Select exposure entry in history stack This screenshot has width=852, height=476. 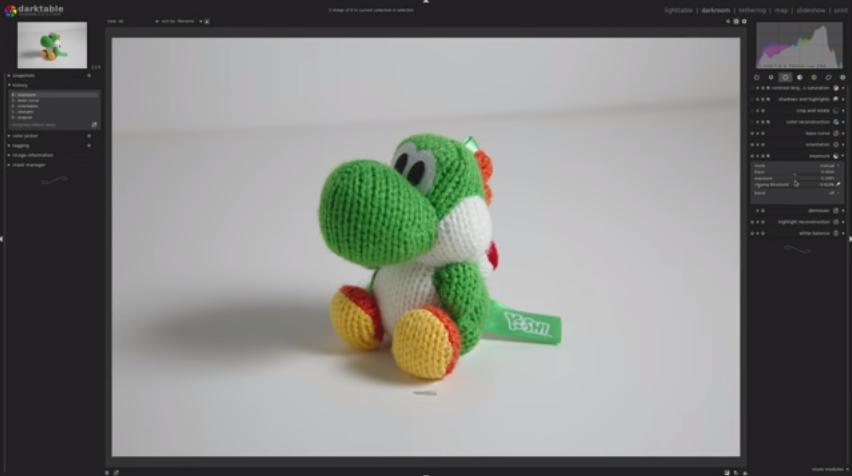tap(55, 95)
